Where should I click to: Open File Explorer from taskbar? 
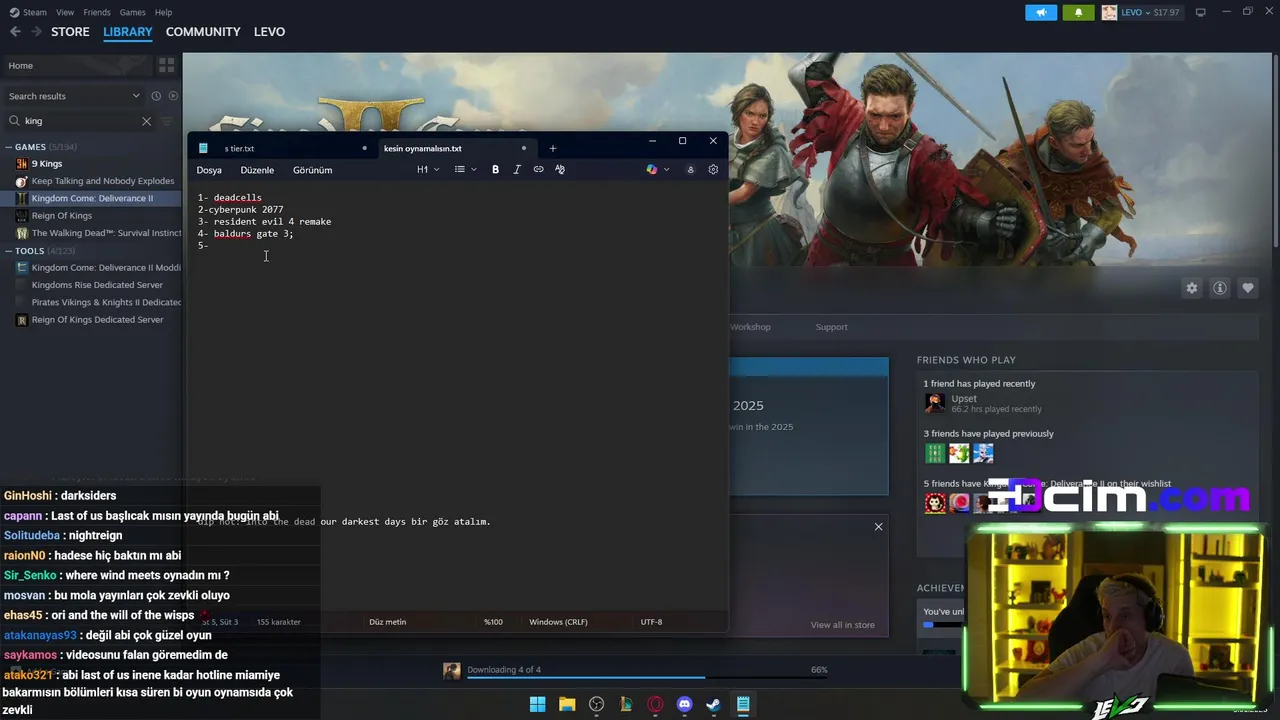point(567,705)
